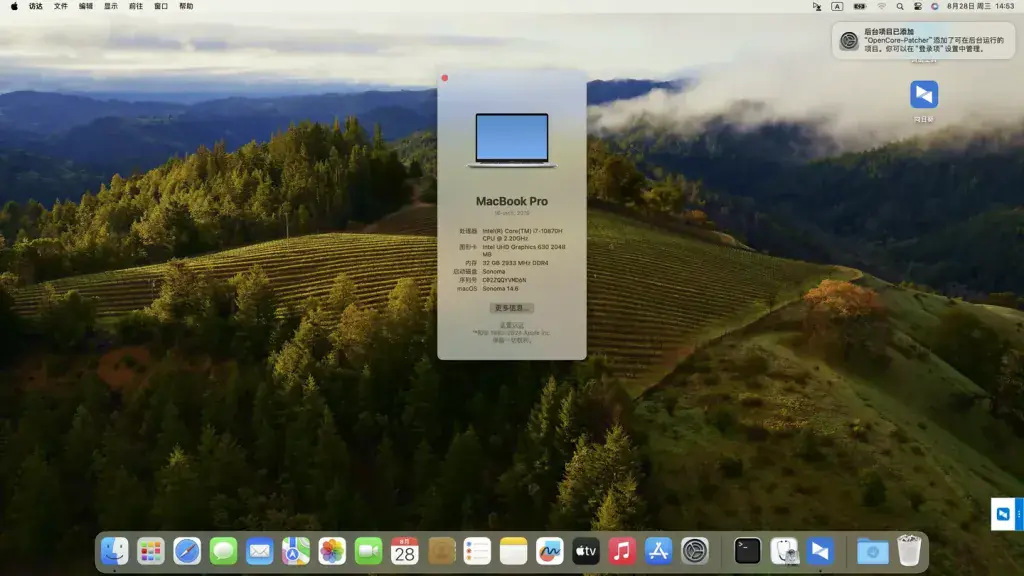Click the 32 GB 2933 MHz DDR4 text
Viewport: 1024px width, 576px height.
(x=515, y=263)
